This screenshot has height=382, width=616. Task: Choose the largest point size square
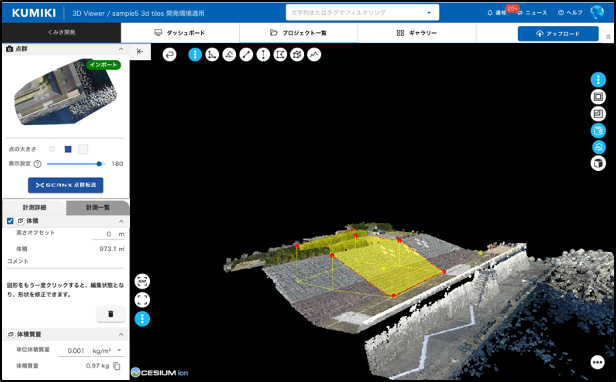coord(83,149)
